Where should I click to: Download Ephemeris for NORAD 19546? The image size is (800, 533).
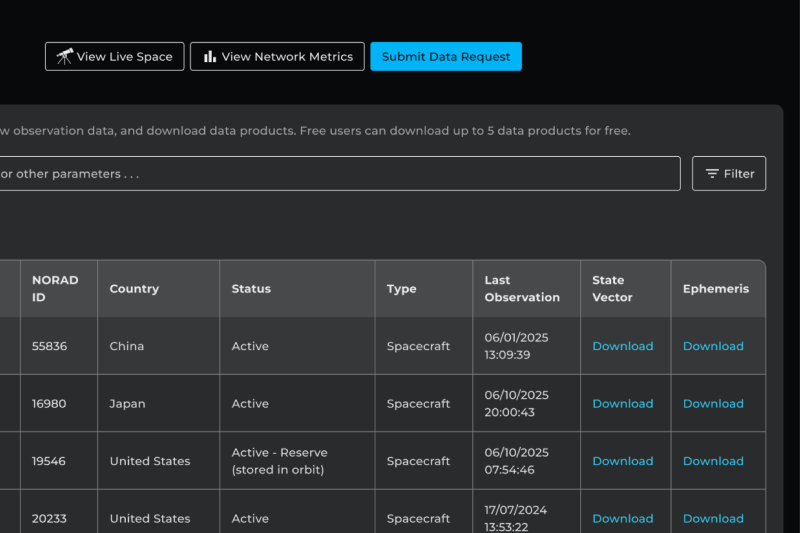[x=713, y=461]
